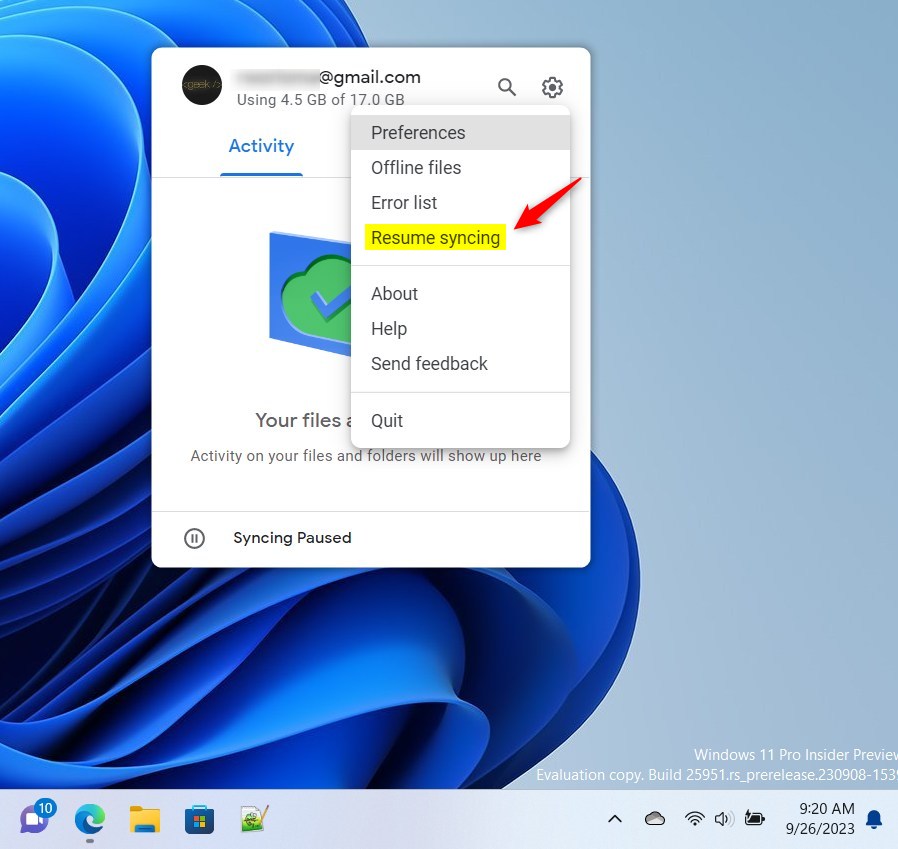This screenshot has width=898, height=849.
Task: Open Preferences from the settings menu
Action: [460, 133]
